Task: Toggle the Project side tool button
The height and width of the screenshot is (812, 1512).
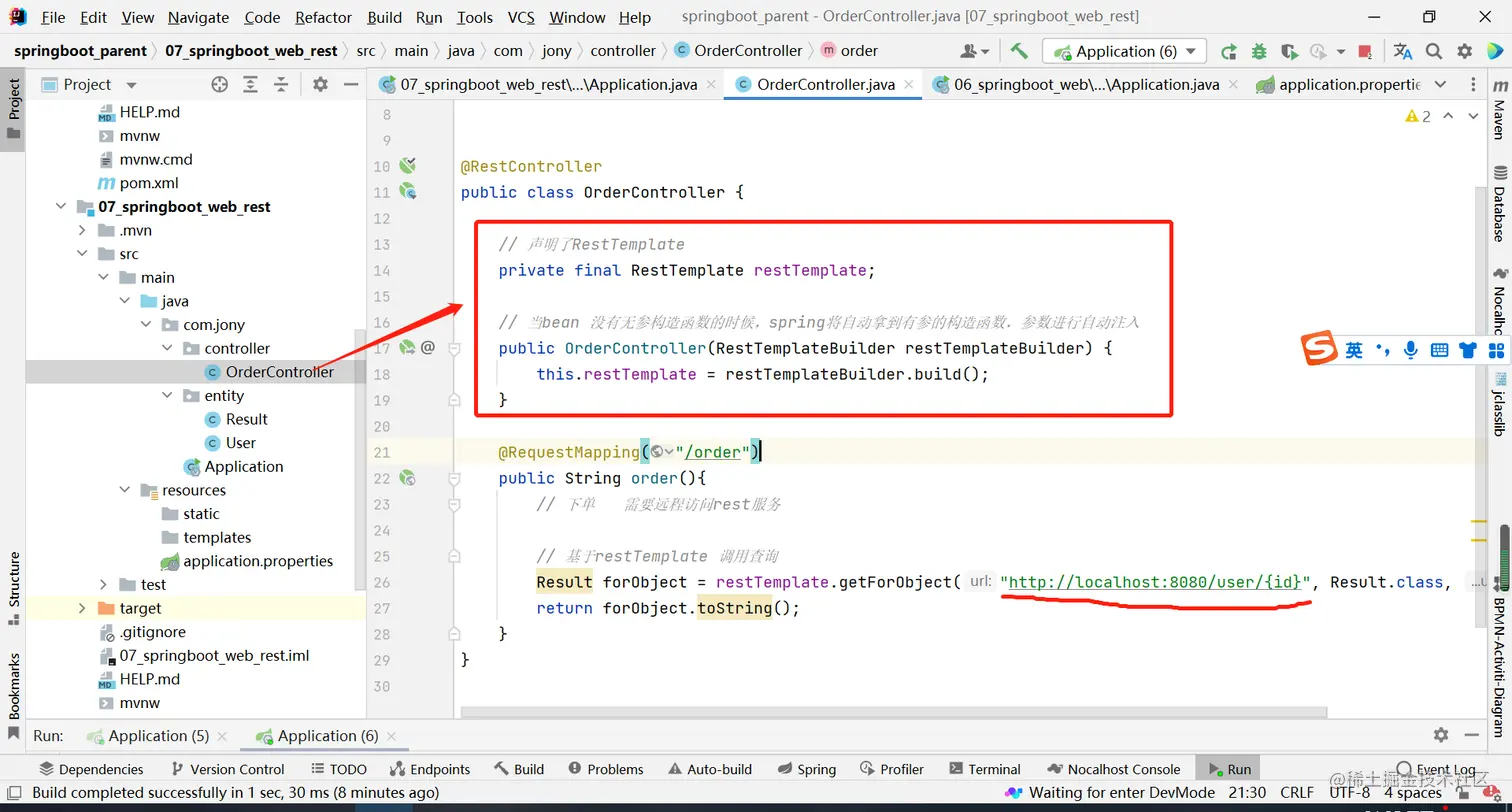Action: (13, 108)
